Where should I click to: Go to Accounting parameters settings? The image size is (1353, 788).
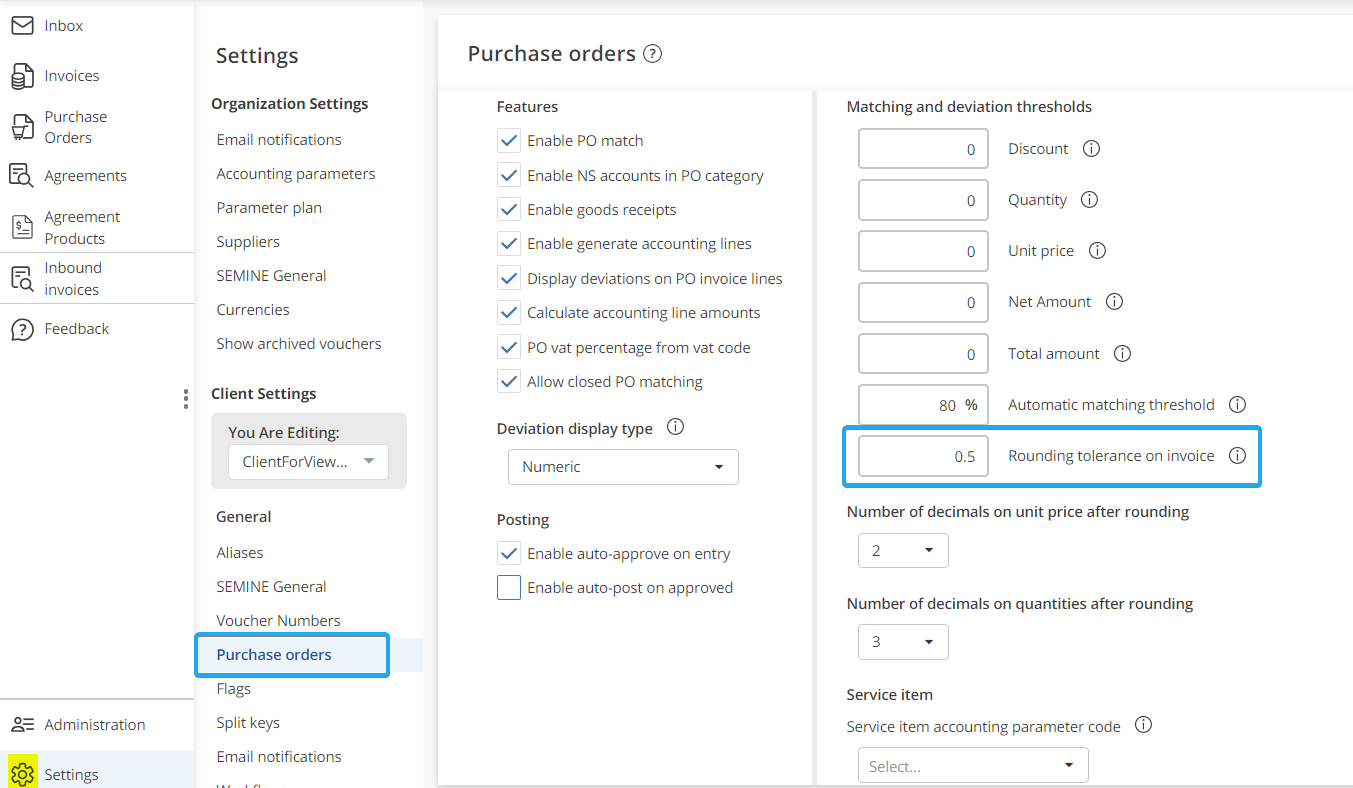[295, 174]
